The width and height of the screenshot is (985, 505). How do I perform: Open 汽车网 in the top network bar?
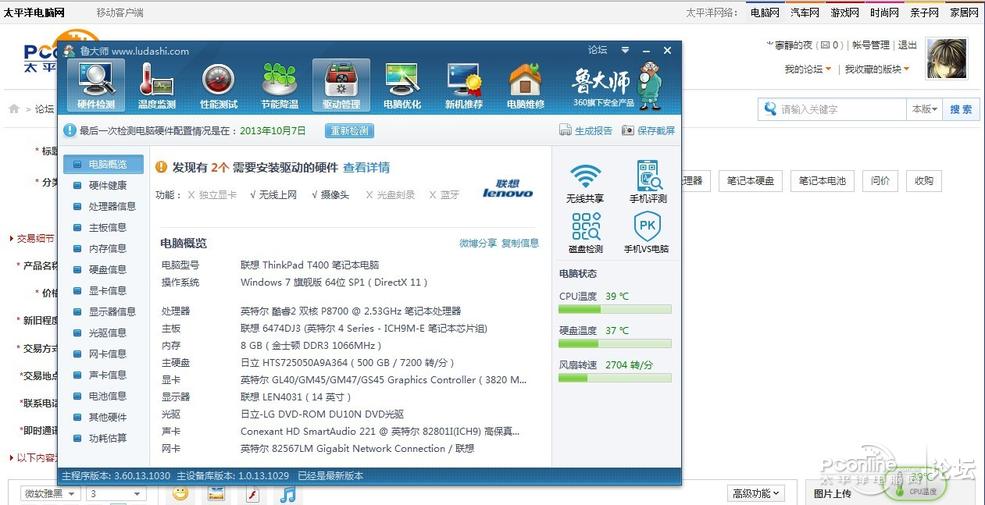coord(805,13)
